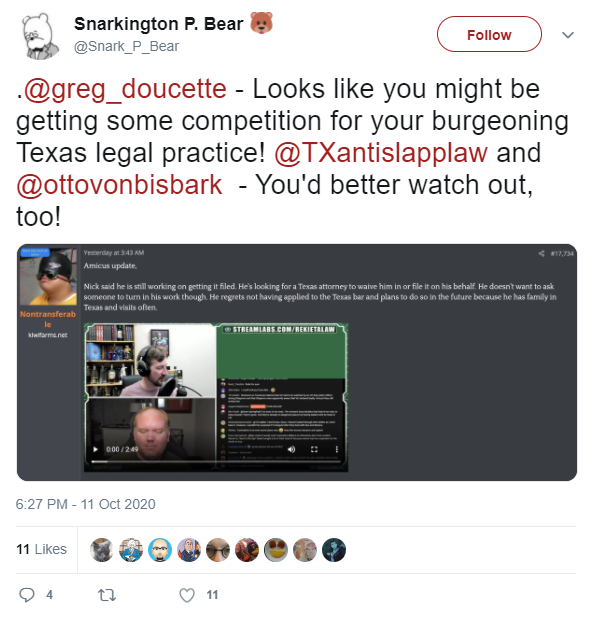The height and width of the screenshot is (623, 597).
Task: Open video more options three dots
Action: pyautogui.click(x=337, y=449)
